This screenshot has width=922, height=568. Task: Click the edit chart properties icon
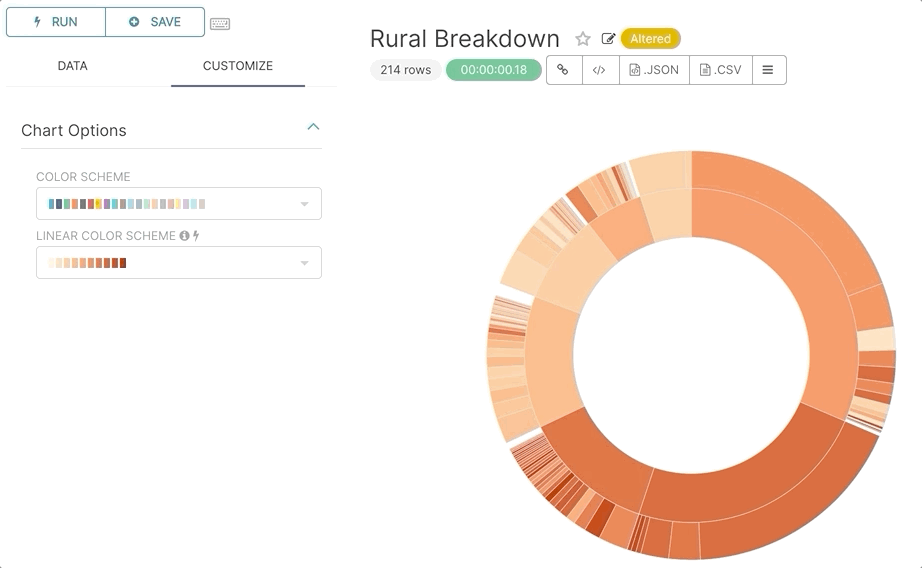click(608, 39)
